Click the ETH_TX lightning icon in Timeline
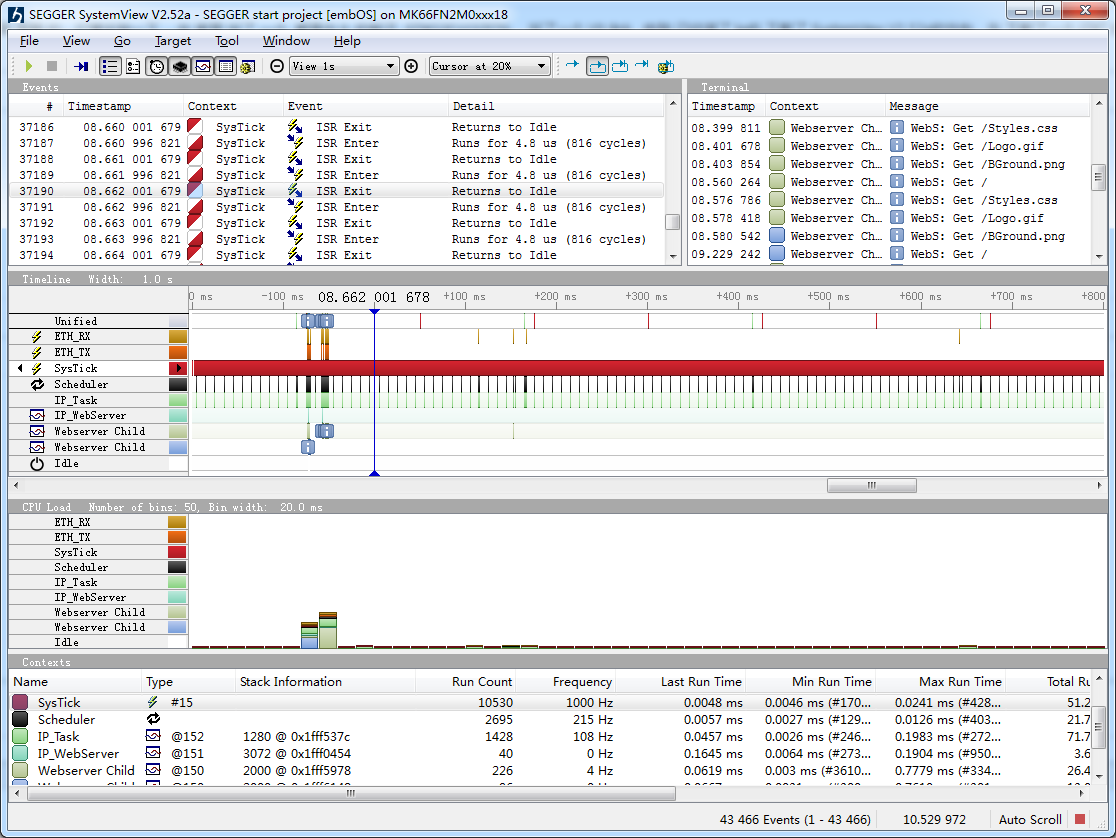 pyautogui.click(x=36, y=352)
